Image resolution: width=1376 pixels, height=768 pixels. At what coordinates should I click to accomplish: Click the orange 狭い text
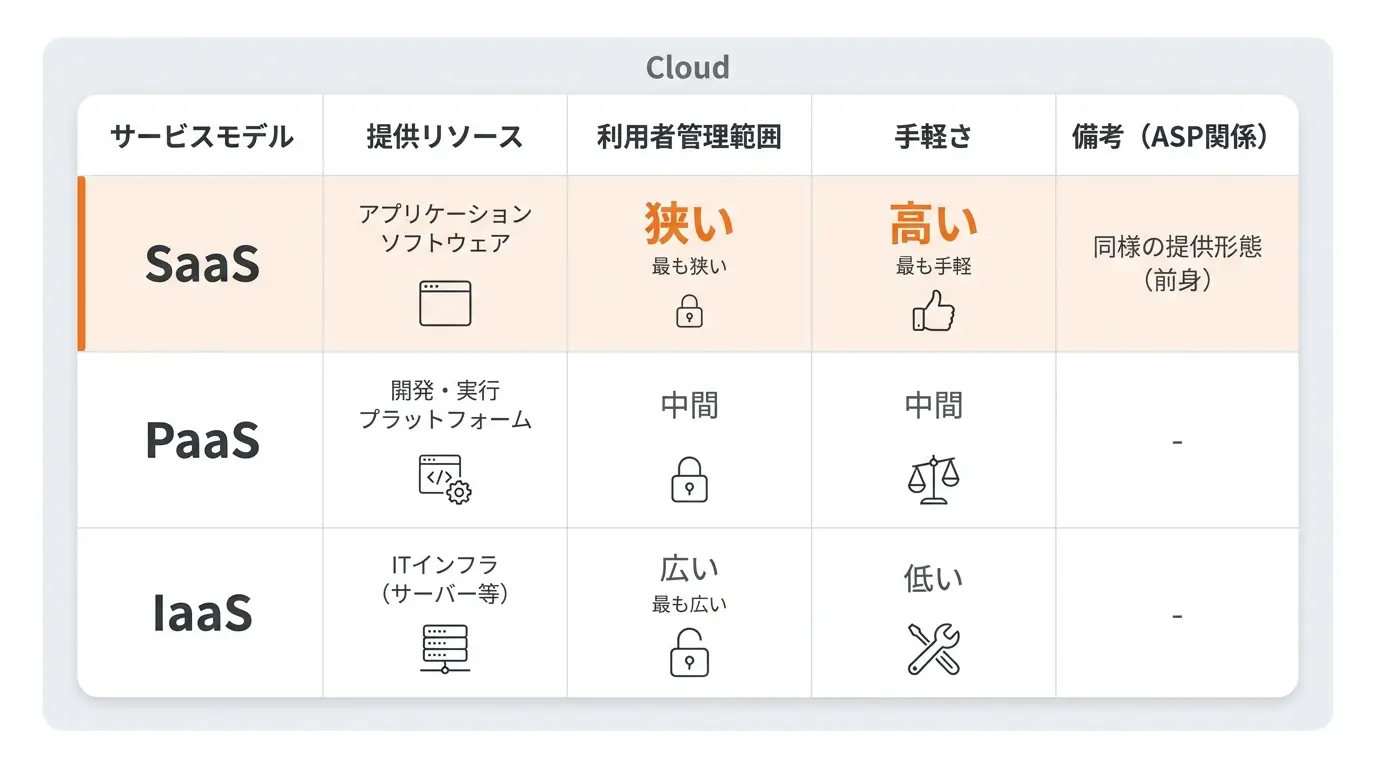[689, 224]
